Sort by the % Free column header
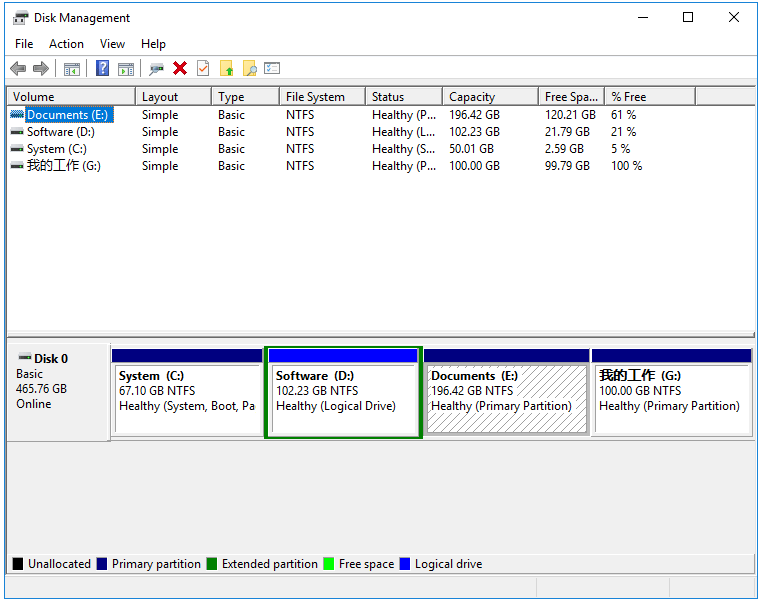 pyautogui.click(x=650, y=97)
